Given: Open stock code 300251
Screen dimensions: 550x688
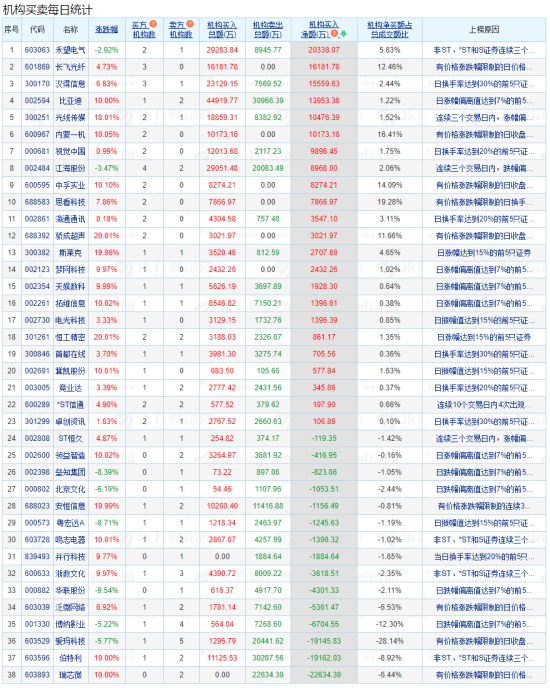Looking at the screenshot, I should [37, 118].
